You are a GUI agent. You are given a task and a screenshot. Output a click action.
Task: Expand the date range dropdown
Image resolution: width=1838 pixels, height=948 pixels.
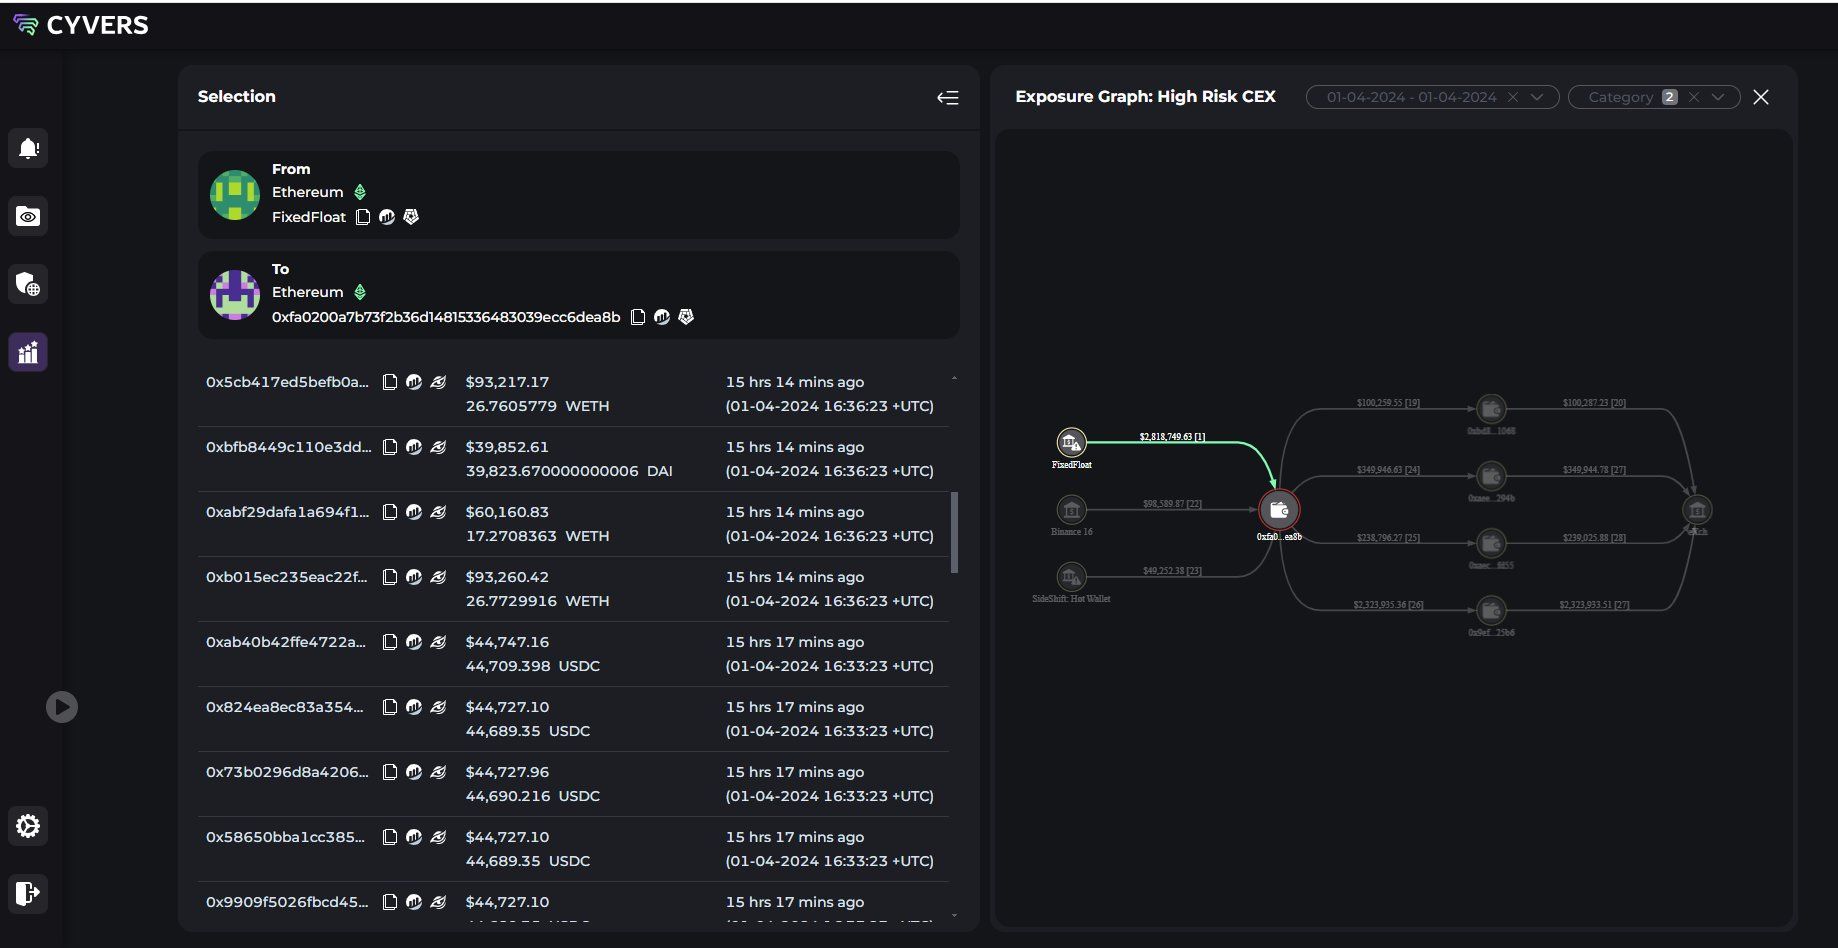click(1537, 97)
